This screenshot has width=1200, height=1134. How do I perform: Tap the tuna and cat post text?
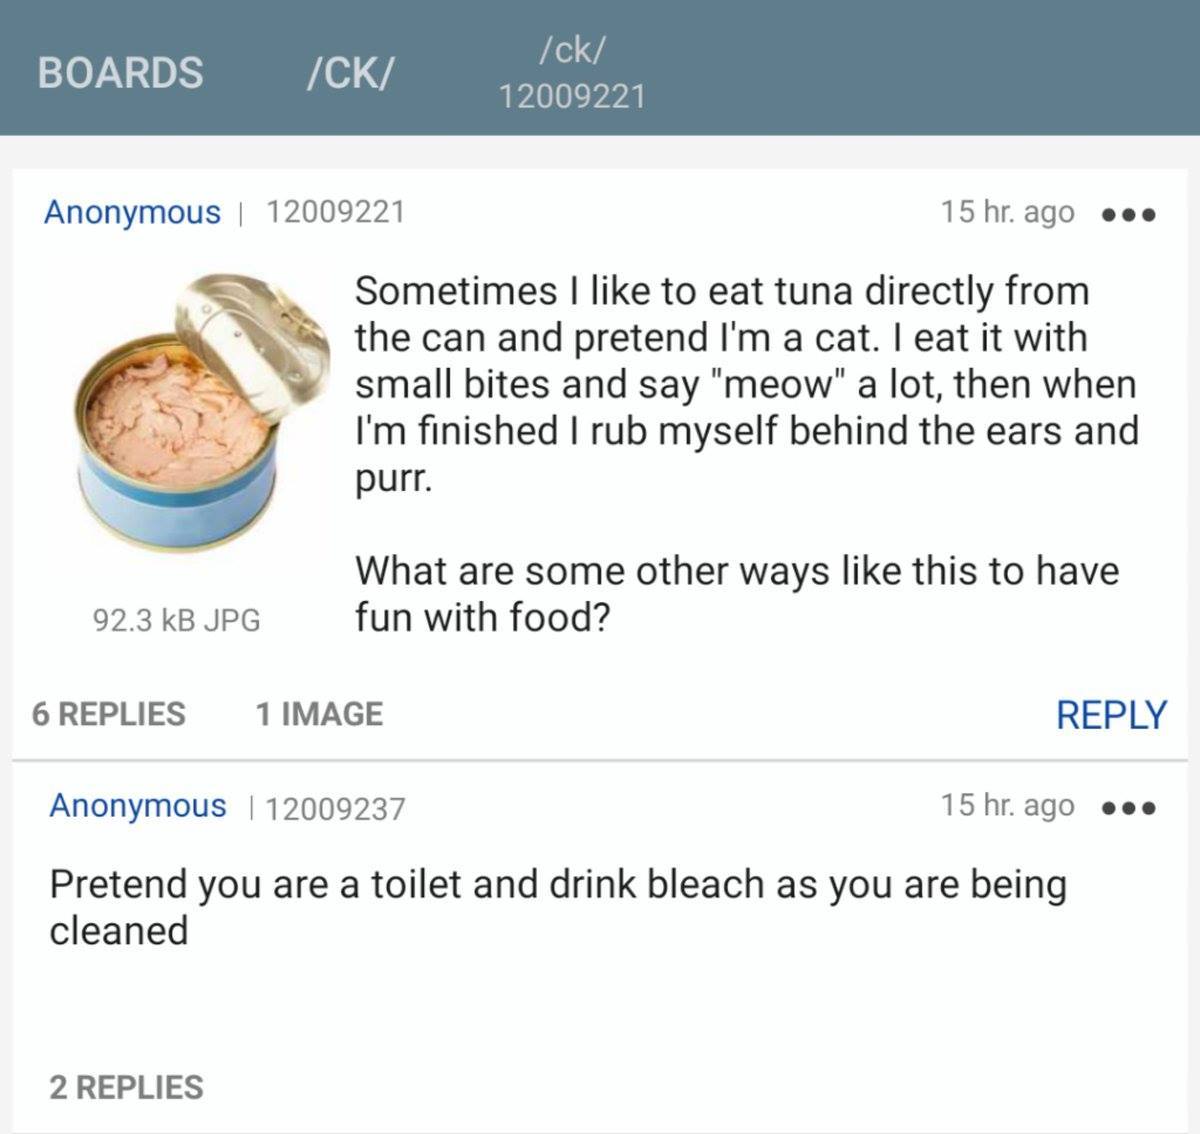point(745,384)
